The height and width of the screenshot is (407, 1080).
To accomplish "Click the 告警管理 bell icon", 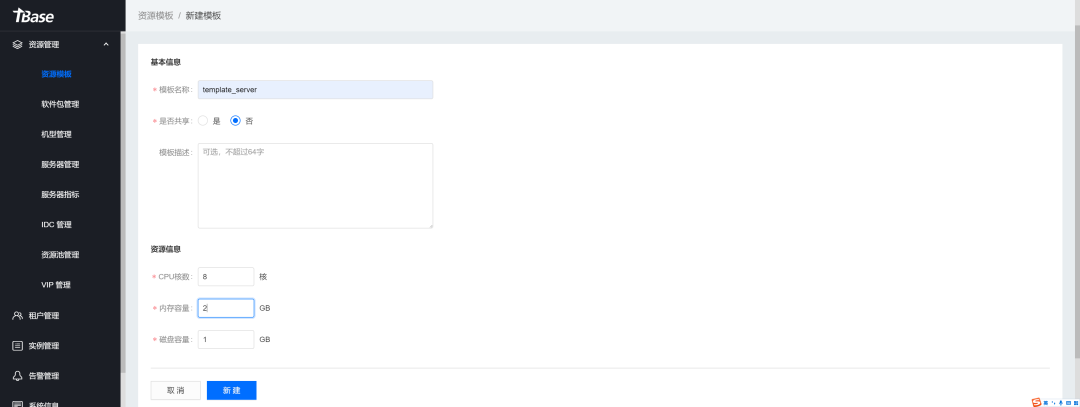I will 18,376.
